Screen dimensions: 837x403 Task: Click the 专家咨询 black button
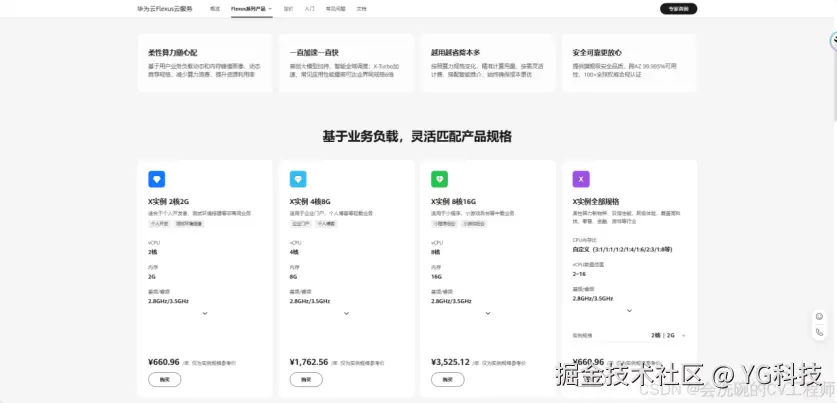[x=678, y=9]
